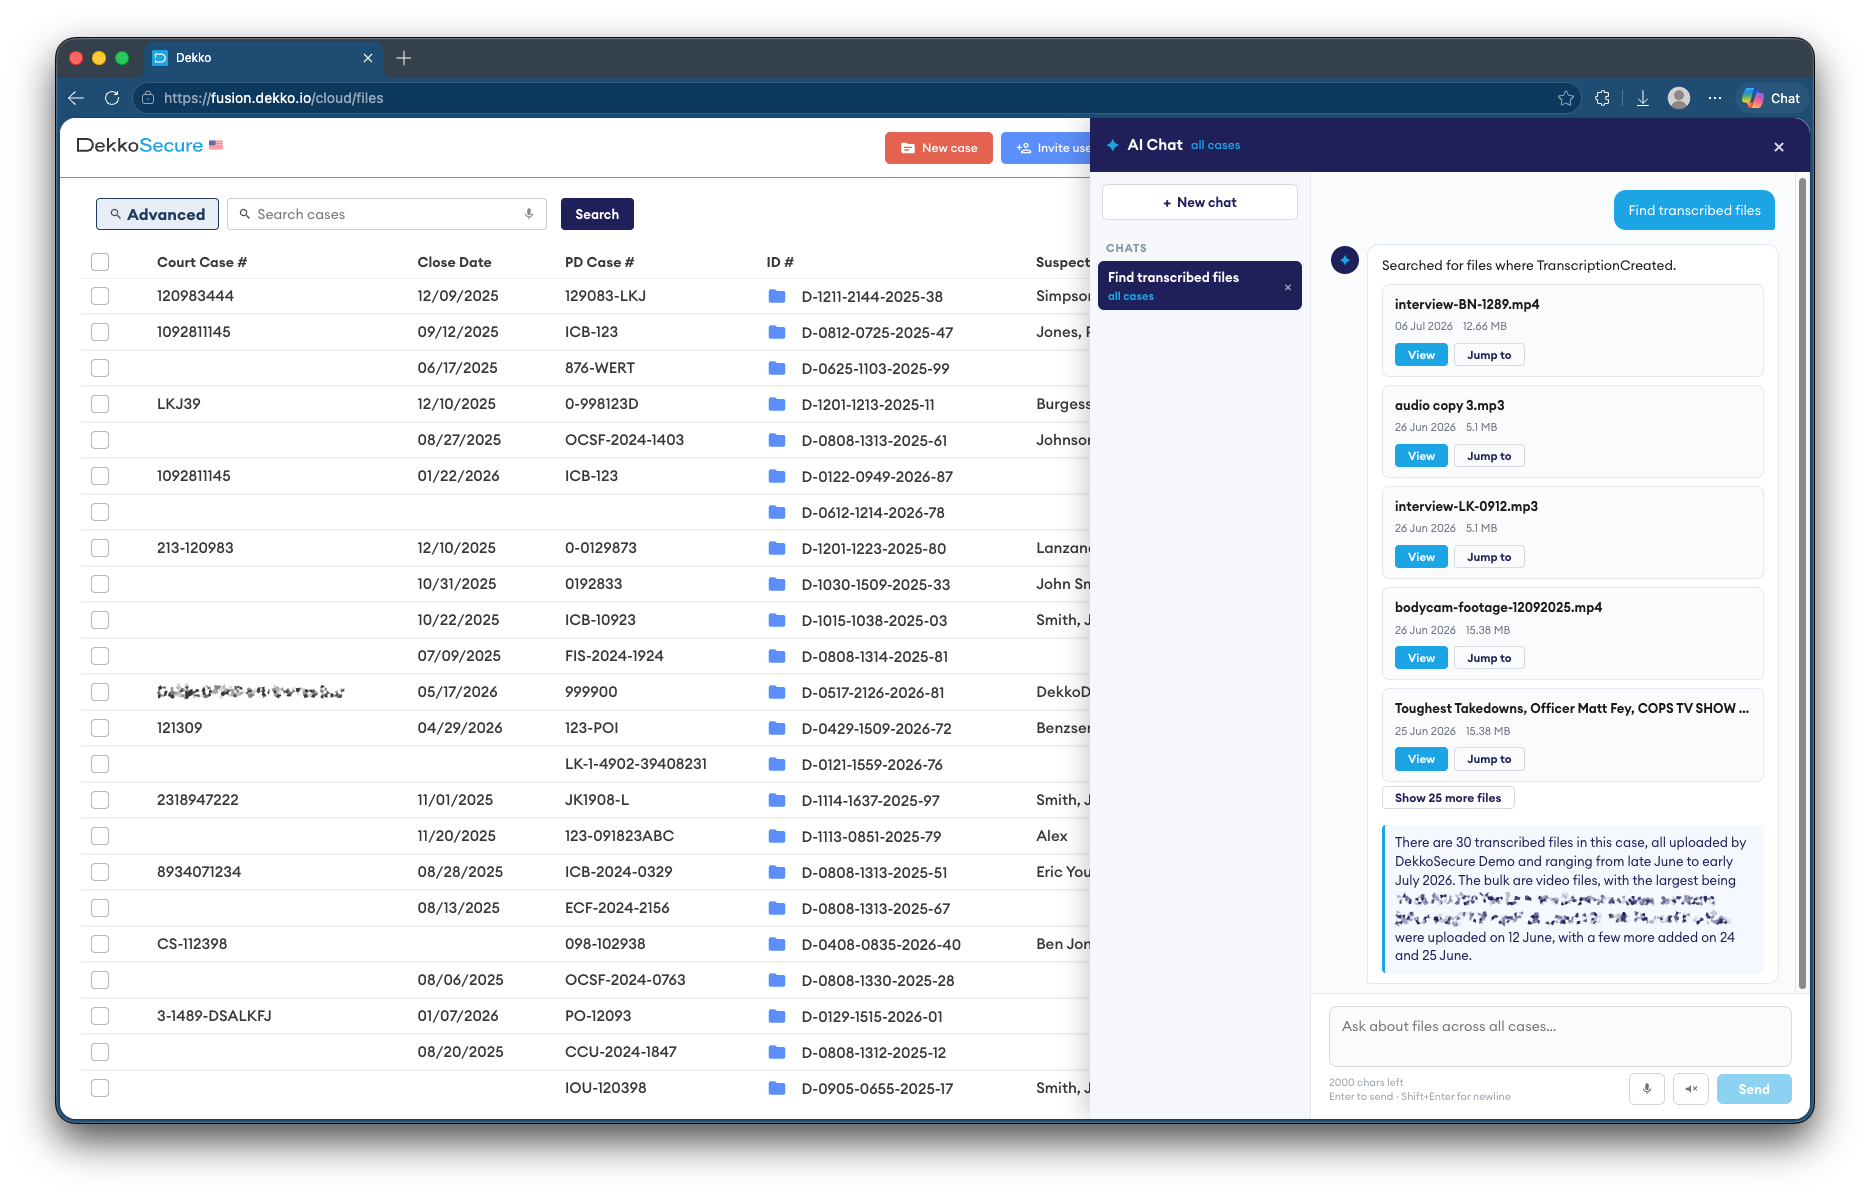1870x1197 pixels.
Task: Check the row for court case 120983444
Action: 100,296
